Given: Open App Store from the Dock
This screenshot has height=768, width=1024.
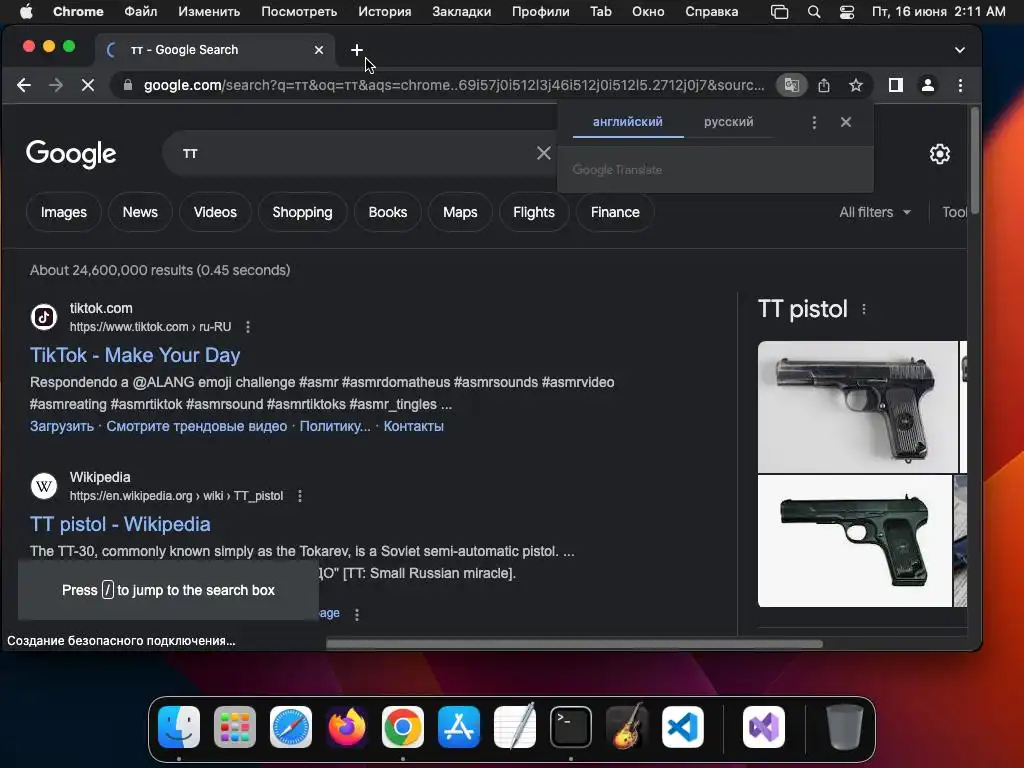Looking at the screenshot, I should (x=459, y=727).
